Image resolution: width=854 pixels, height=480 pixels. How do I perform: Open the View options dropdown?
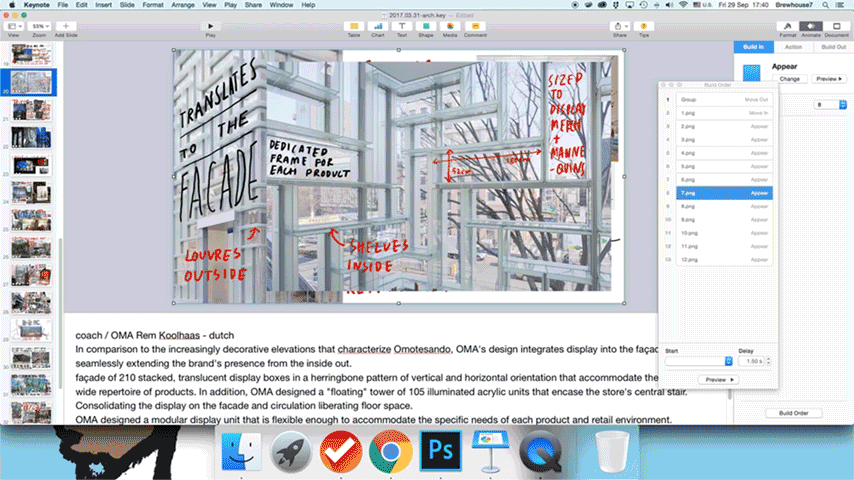(x=14, y=26)
